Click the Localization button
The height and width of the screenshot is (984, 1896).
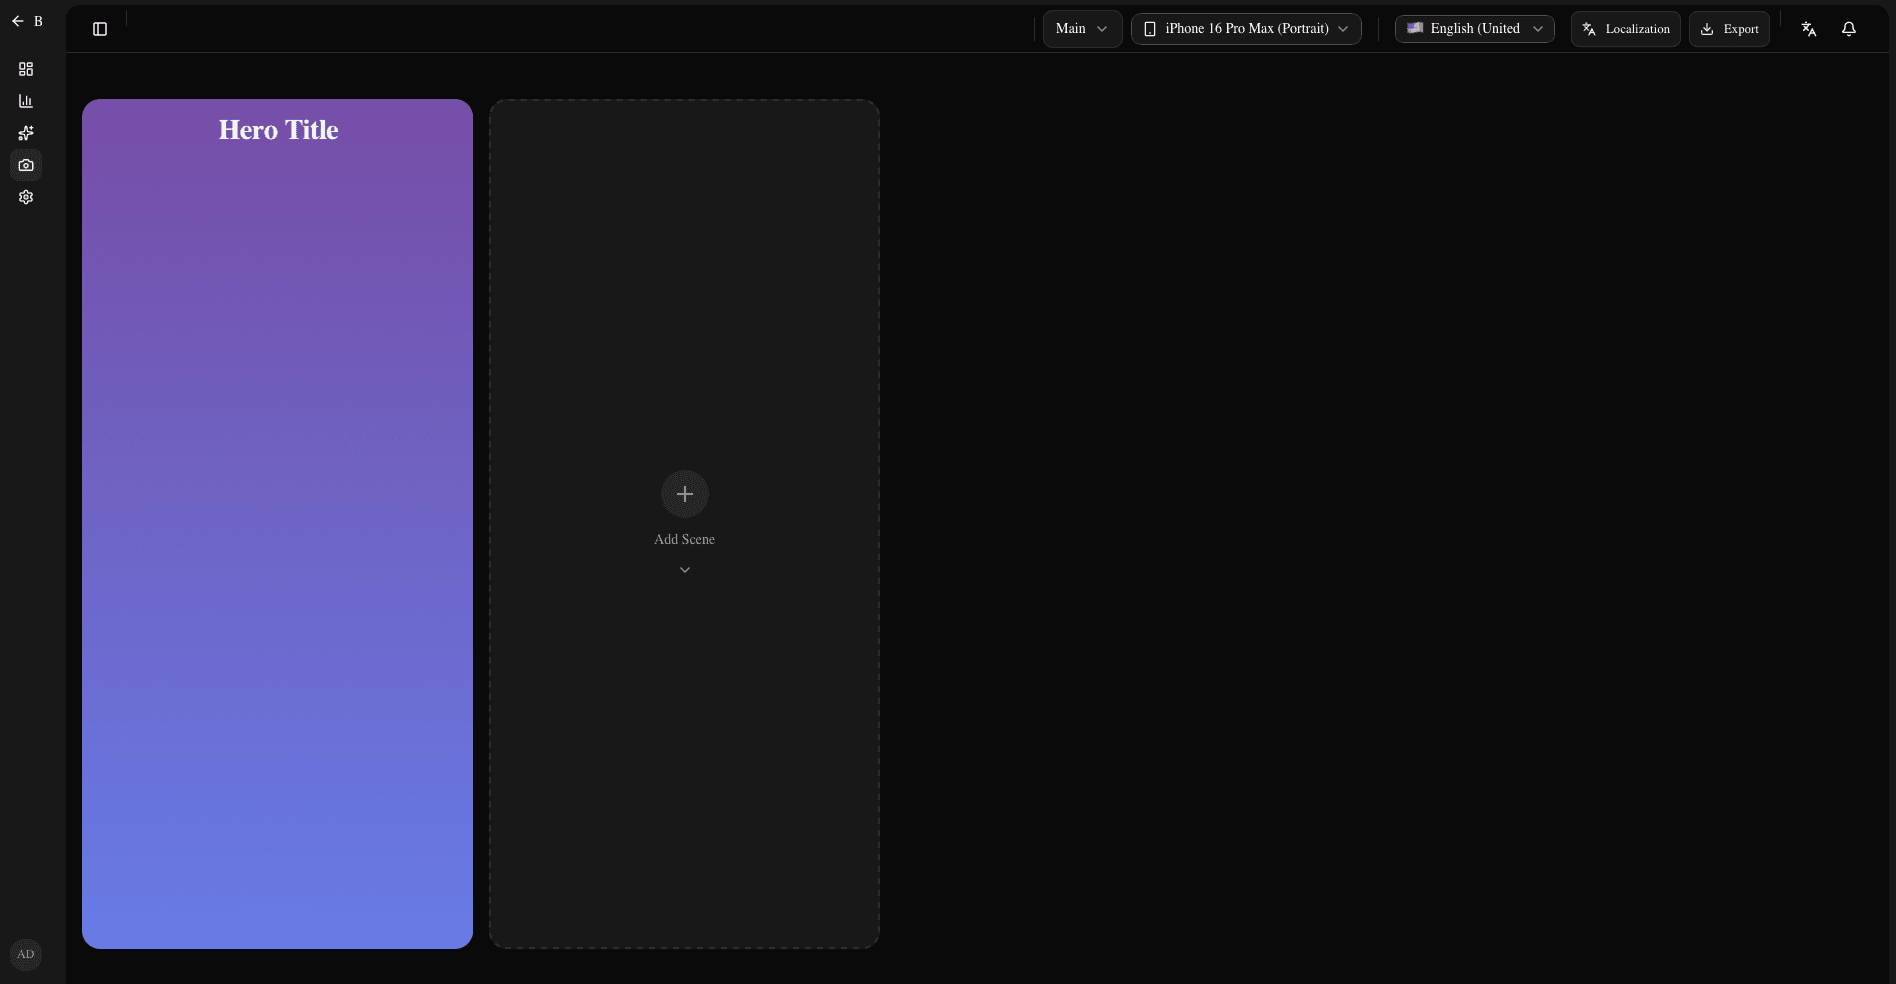click(1626, 29)
